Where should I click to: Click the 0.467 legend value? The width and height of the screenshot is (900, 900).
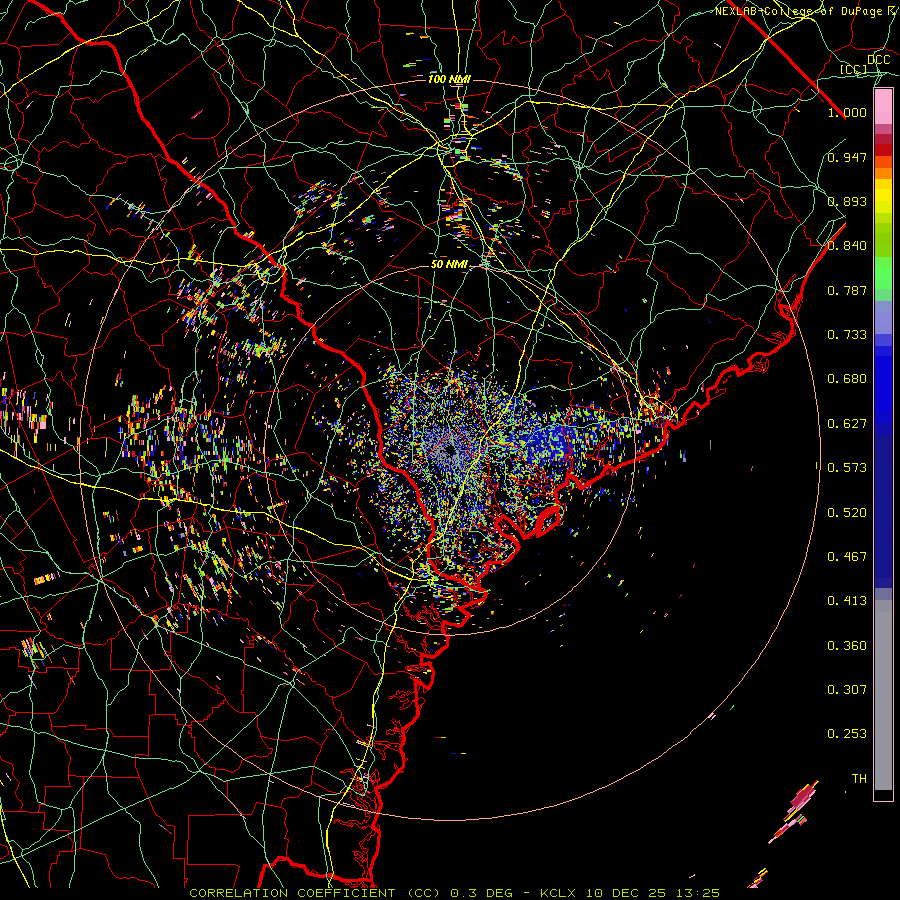click(x=847, y=557)
